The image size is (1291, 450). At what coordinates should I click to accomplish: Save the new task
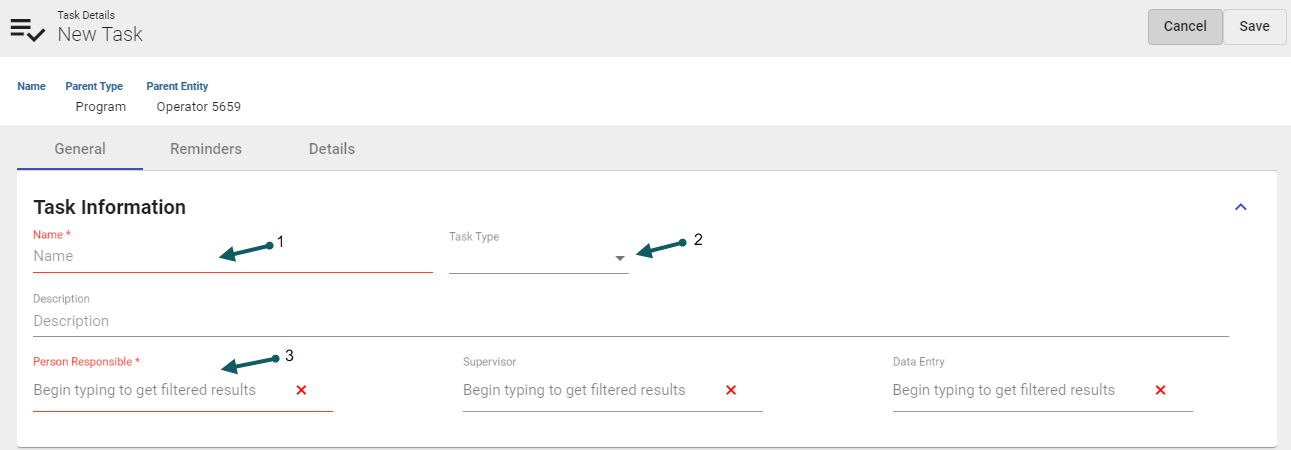click(x=1254, y=27)
